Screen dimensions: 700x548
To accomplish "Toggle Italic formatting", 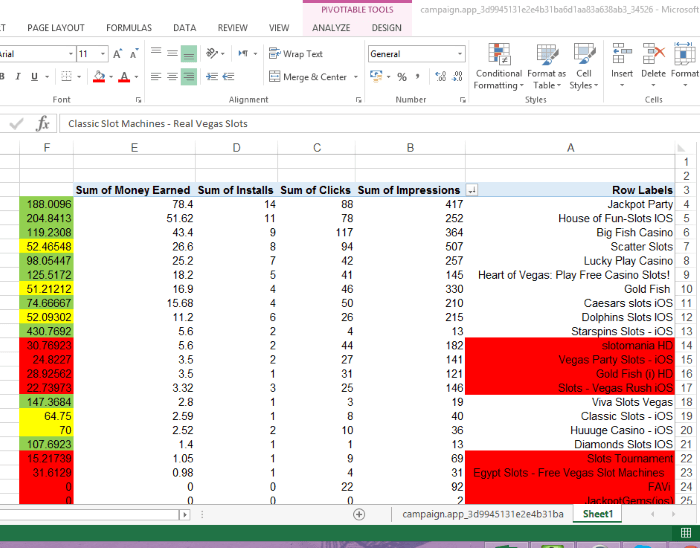I will coord(18,77).
